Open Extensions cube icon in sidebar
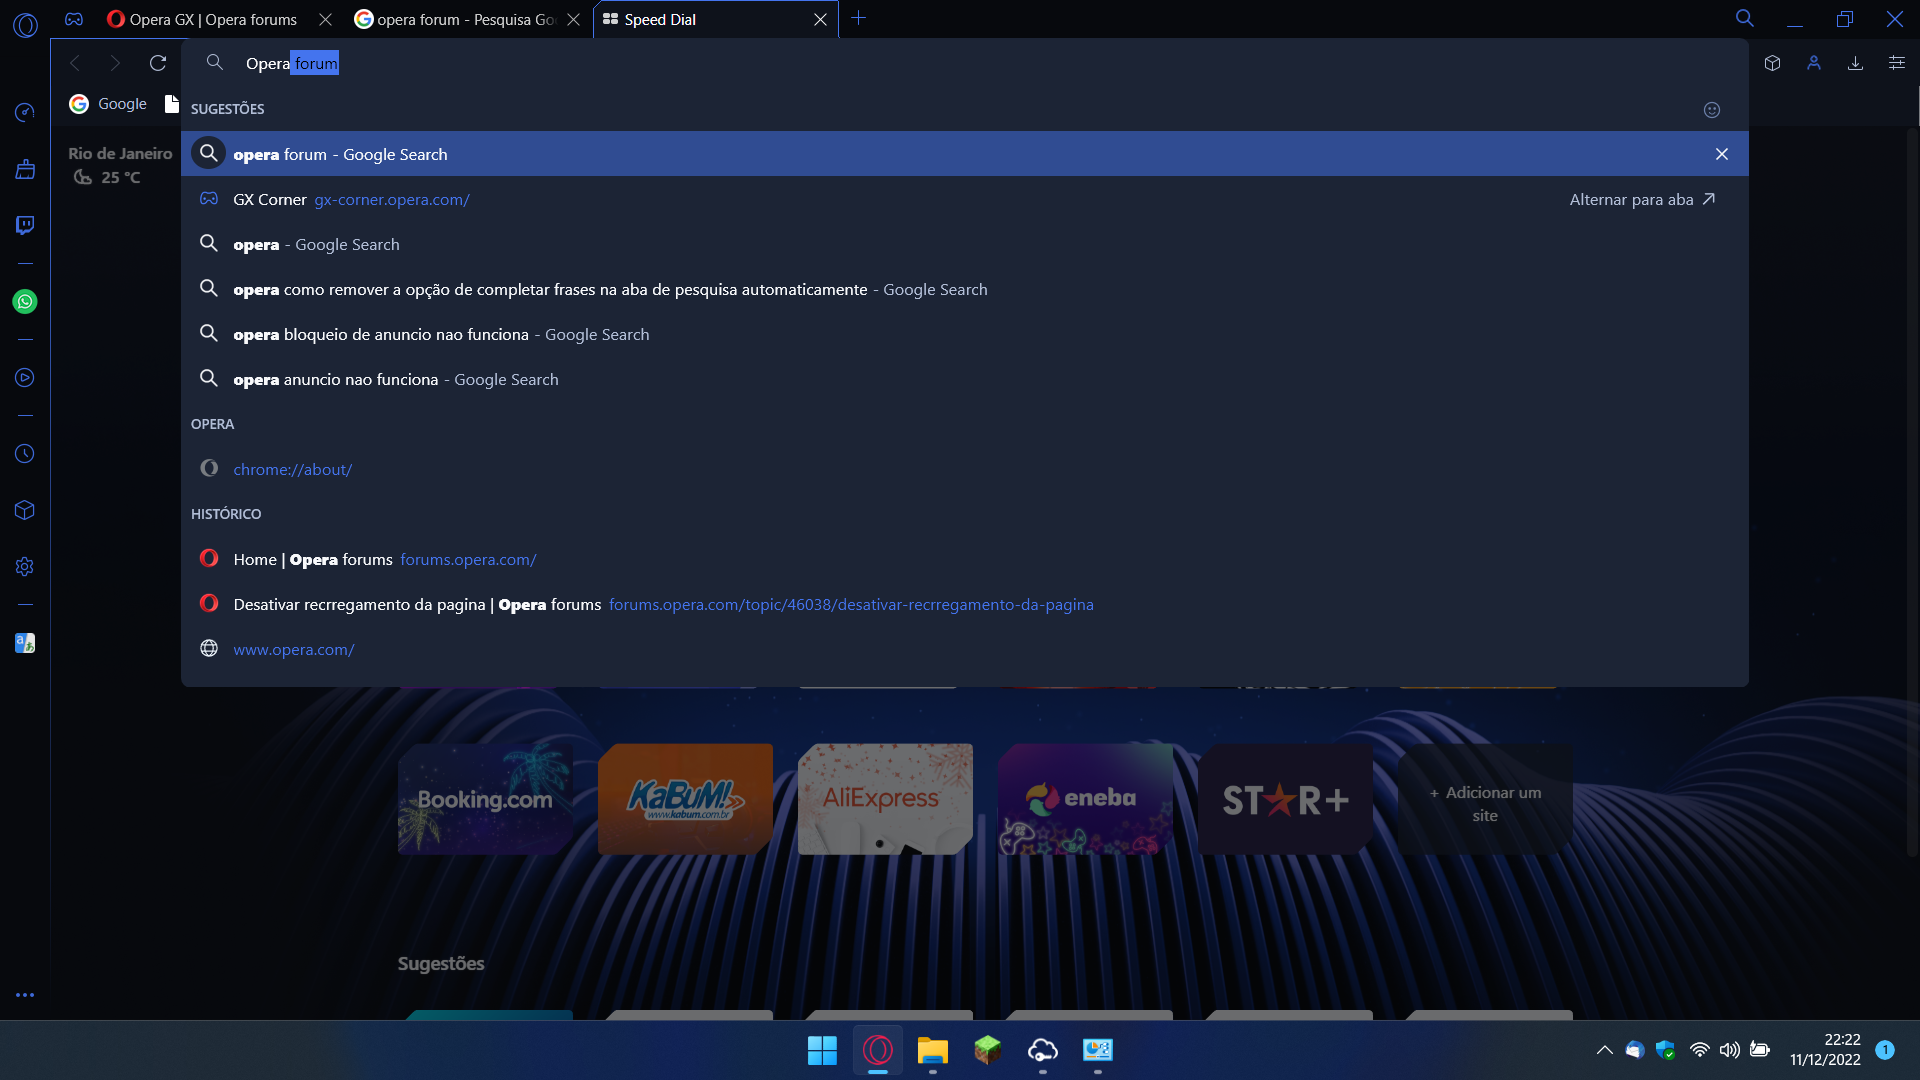Image resolution: width=1920 pixels, height=1080 pixels. point(25,510)
